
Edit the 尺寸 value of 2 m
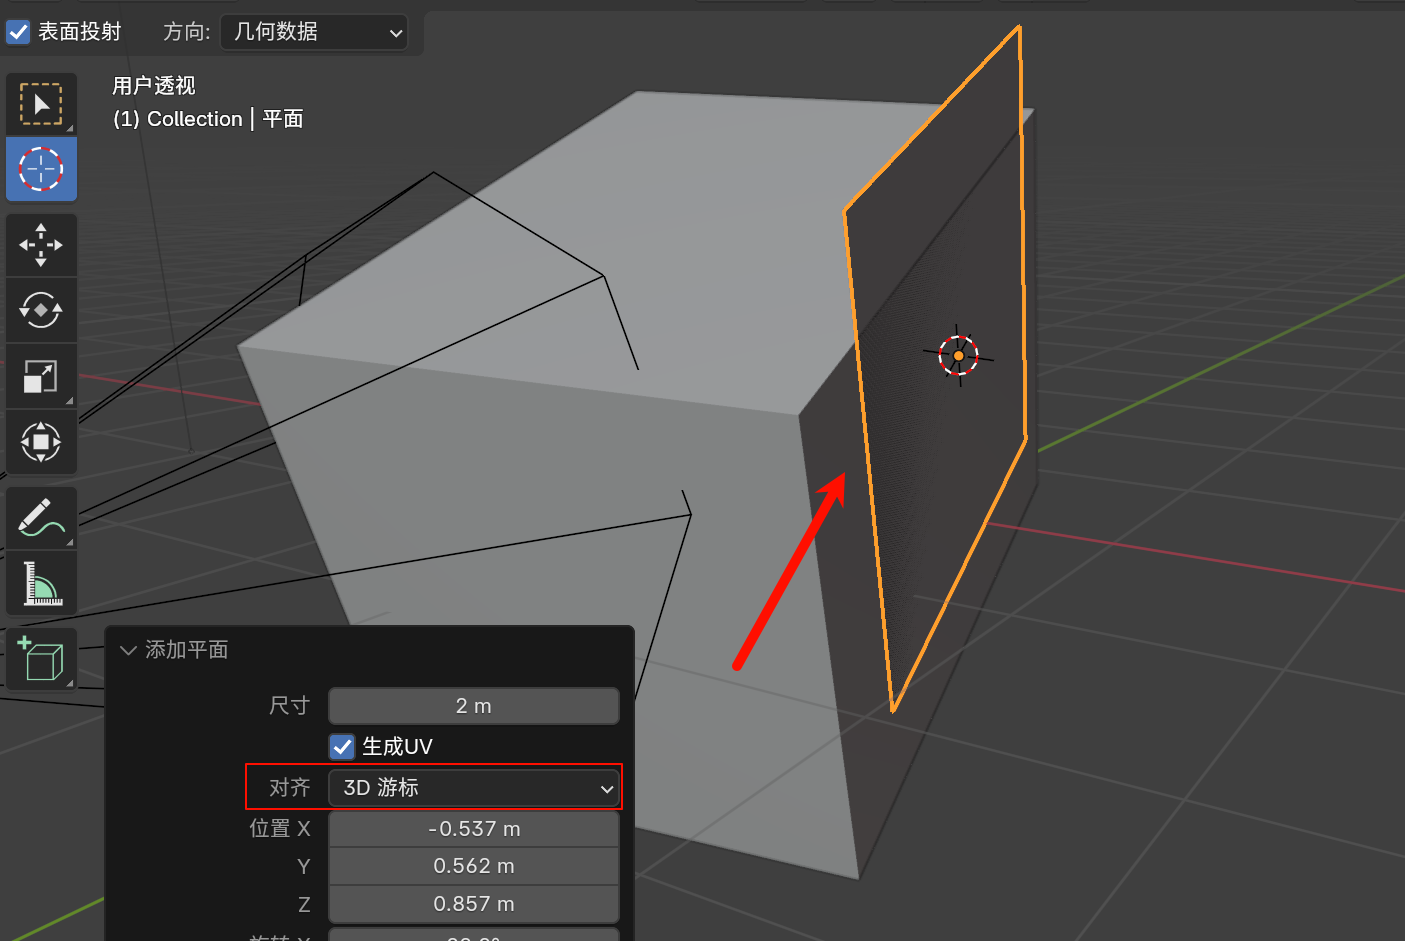(473, 706)
